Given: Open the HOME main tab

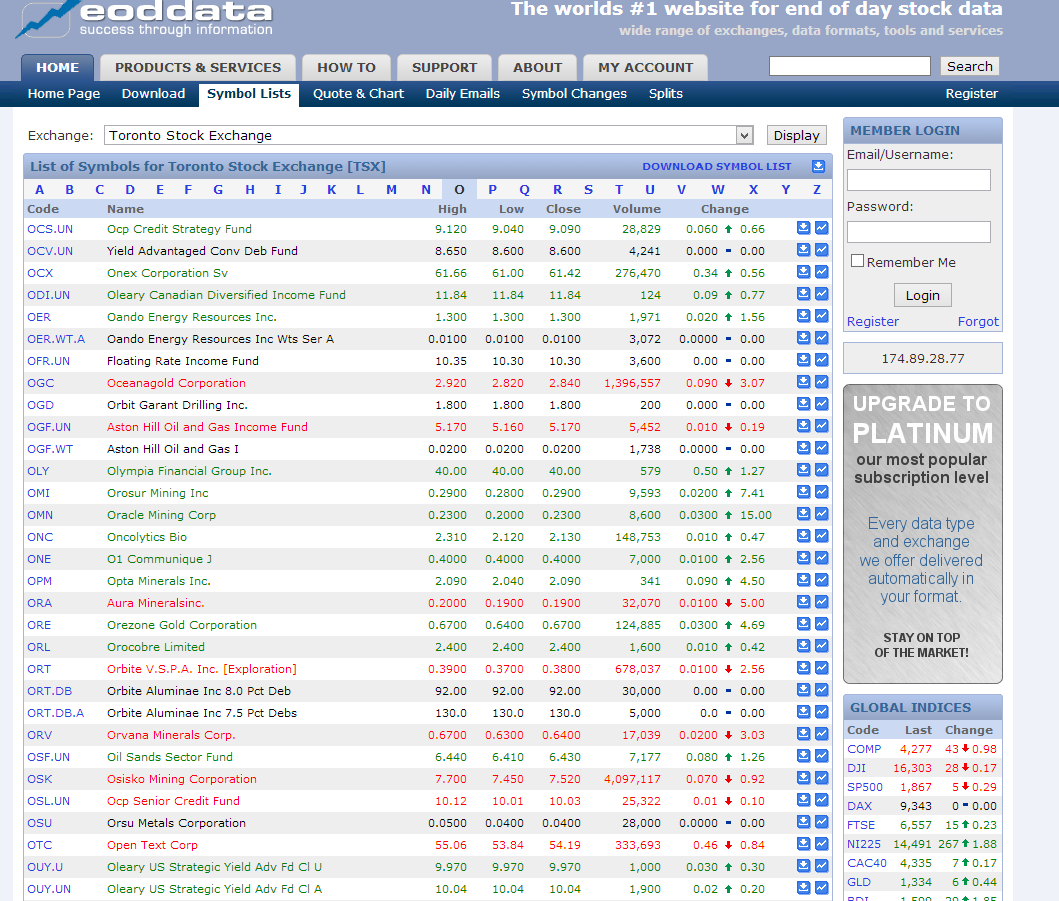Looking at the screenshot, I should click(57, 68).
